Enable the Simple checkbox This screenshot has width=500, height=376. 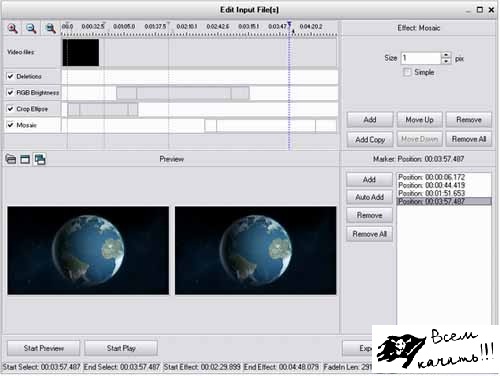(407, 72)
